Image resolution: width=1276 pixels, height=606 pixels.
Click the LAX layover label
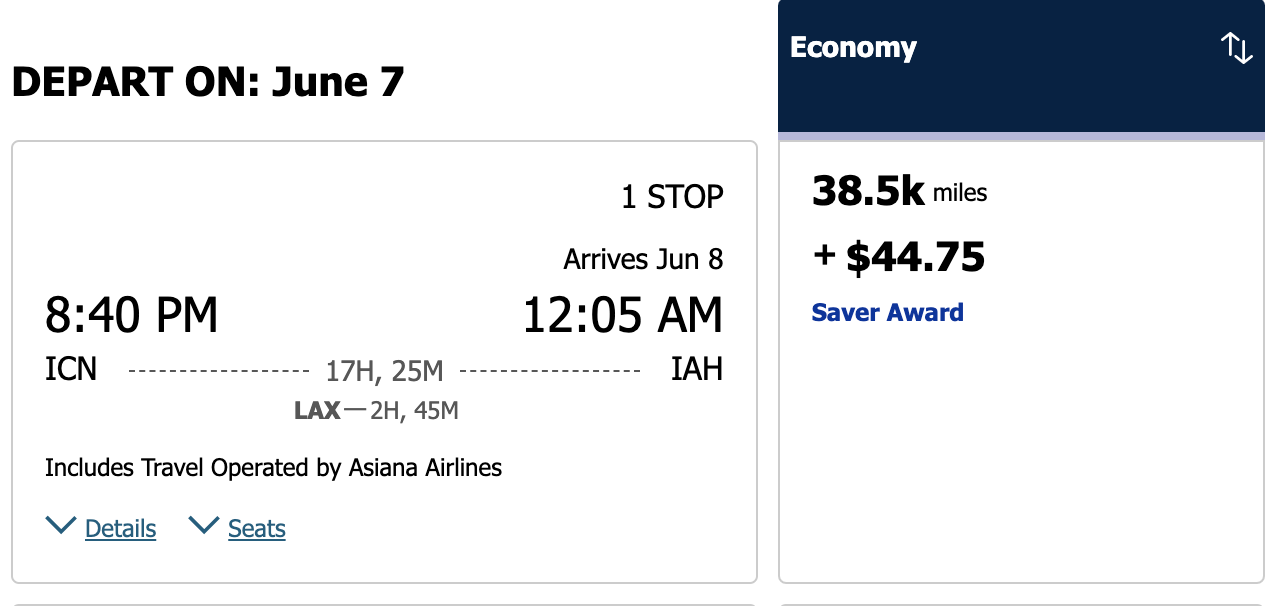[317, 410]
